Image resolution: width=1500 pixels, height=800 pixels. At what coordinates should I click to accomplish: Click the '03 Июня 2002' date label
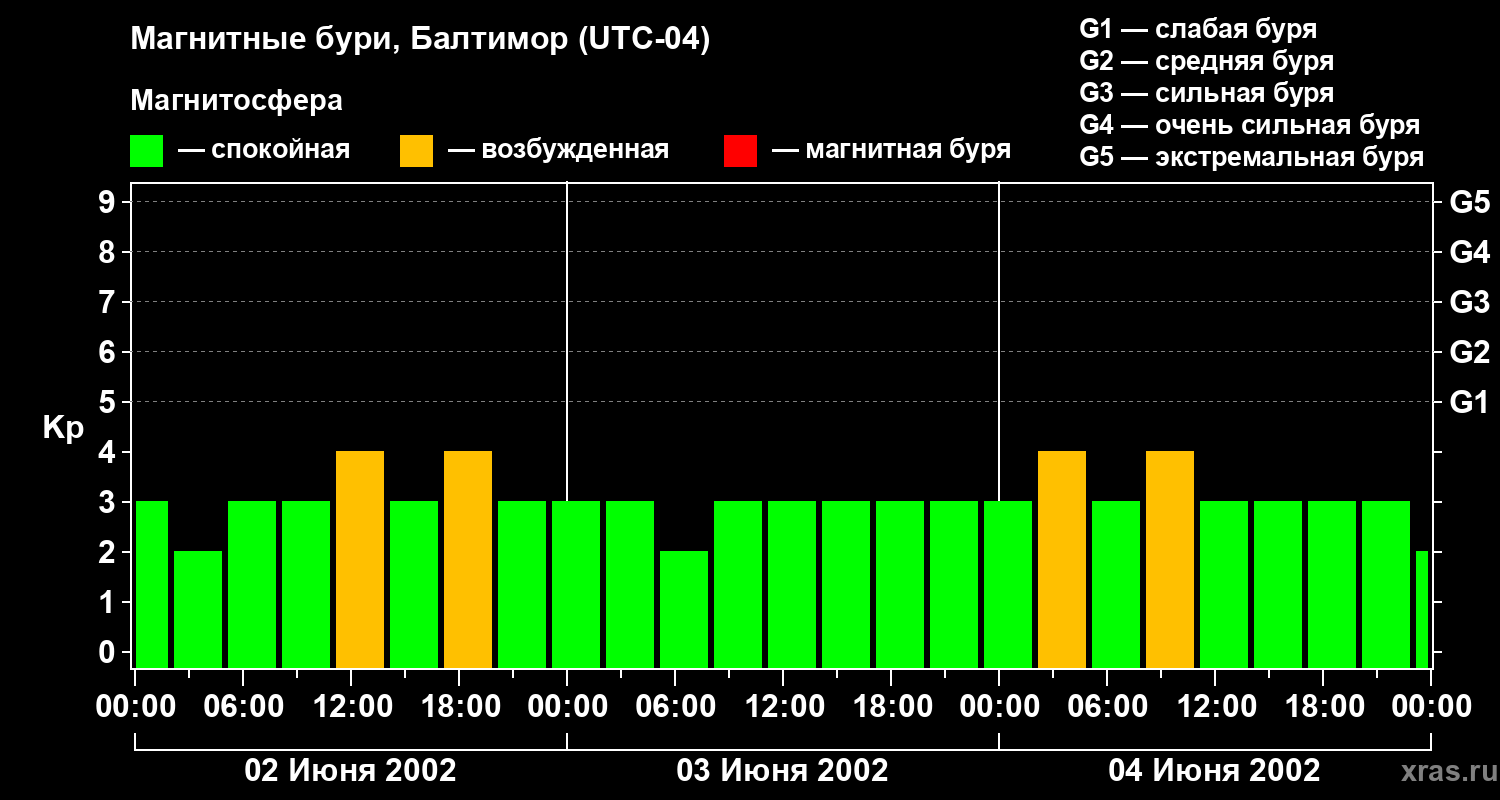(782, 771)
